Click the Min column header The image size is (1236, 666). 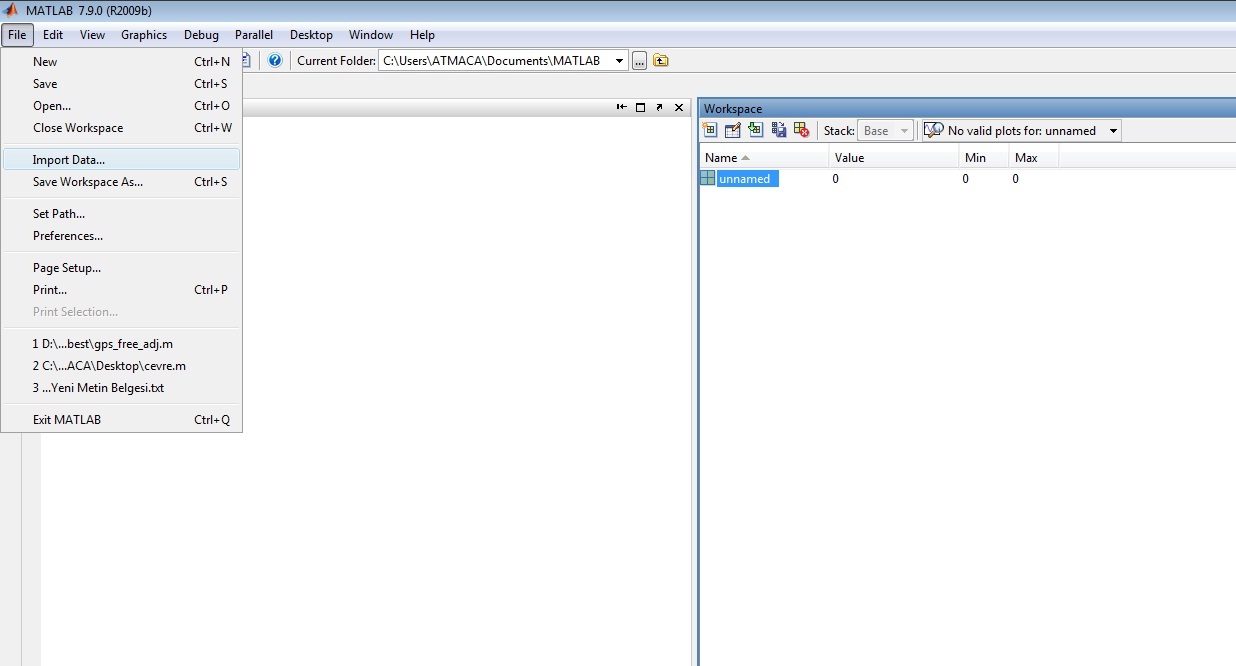click(983, 157)
